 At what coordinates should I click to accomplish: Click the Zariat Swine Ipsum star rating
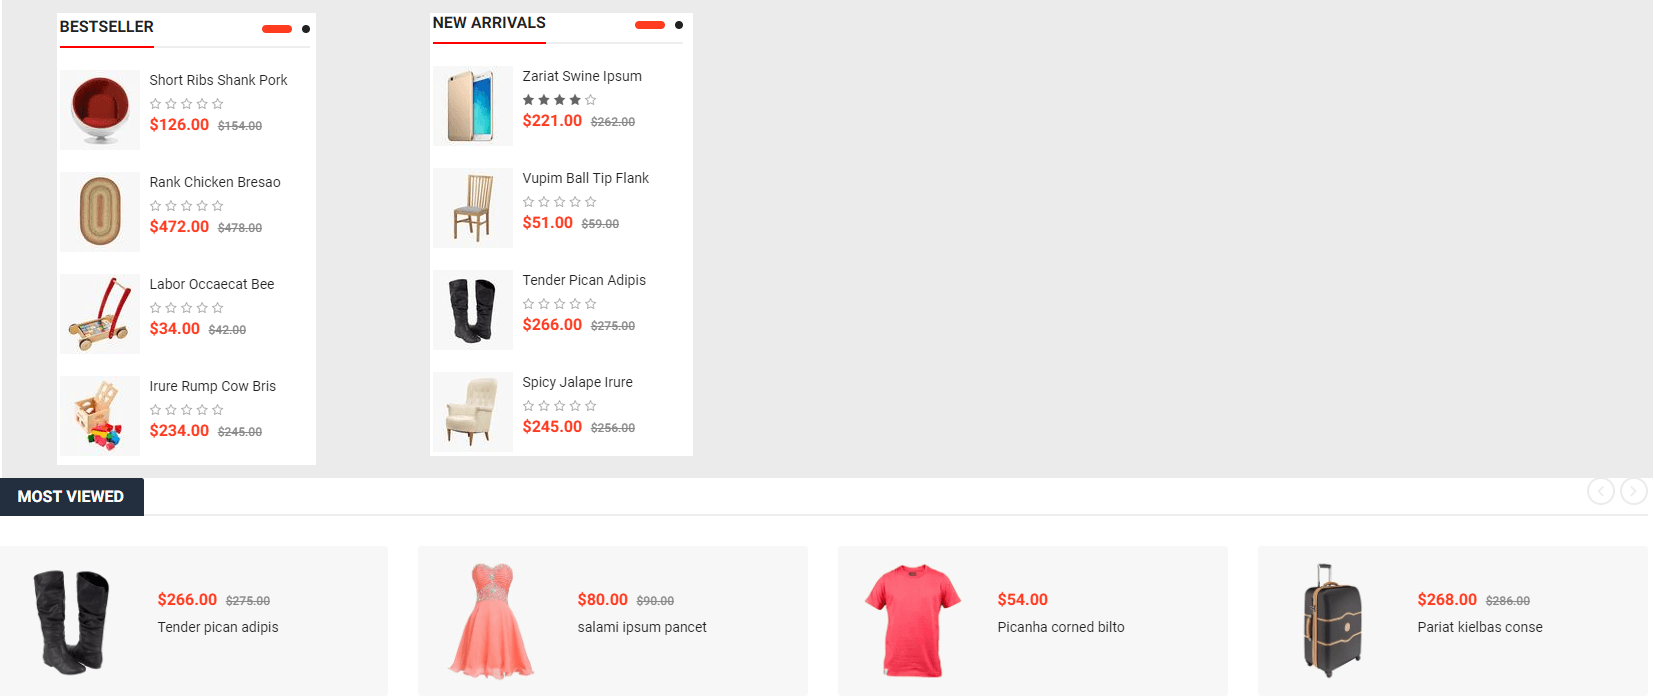pyautogui.click(x=559, y=100)
